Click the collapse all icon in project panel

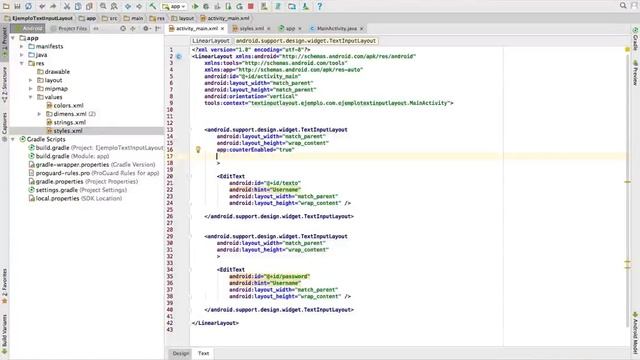pos(133,29)
